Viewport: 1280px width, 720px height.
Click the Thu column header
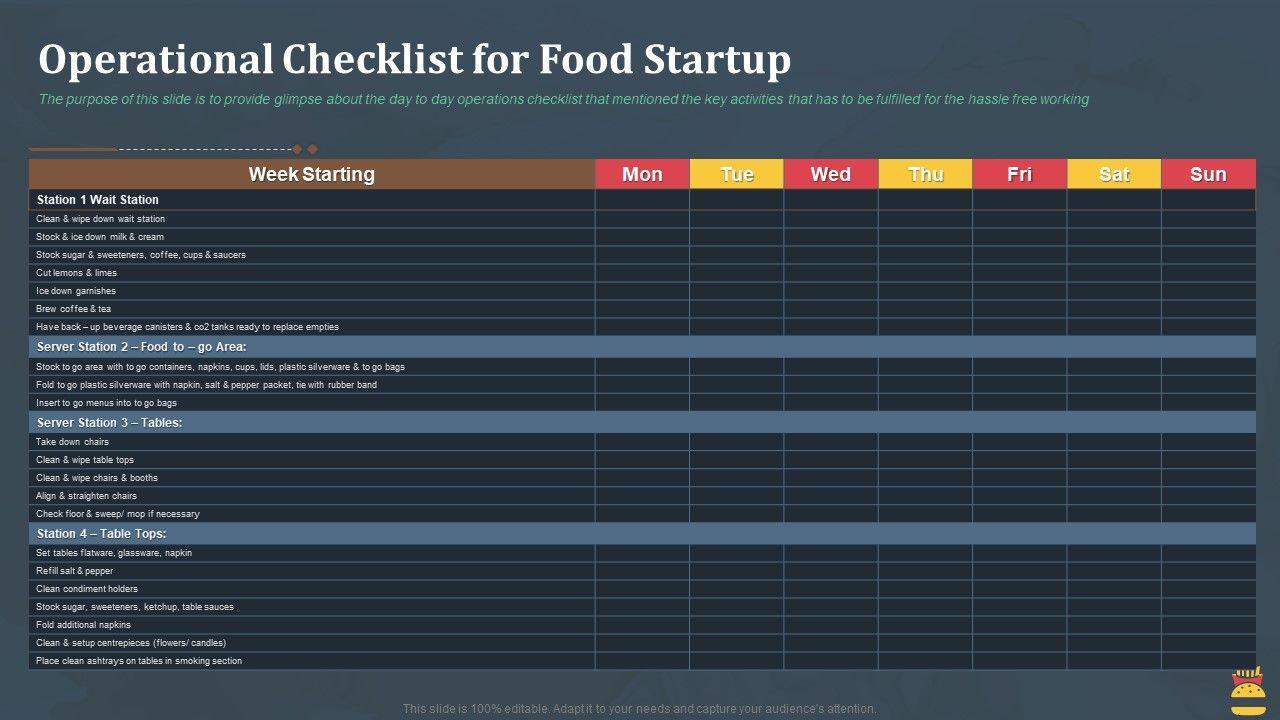point(925,174)
